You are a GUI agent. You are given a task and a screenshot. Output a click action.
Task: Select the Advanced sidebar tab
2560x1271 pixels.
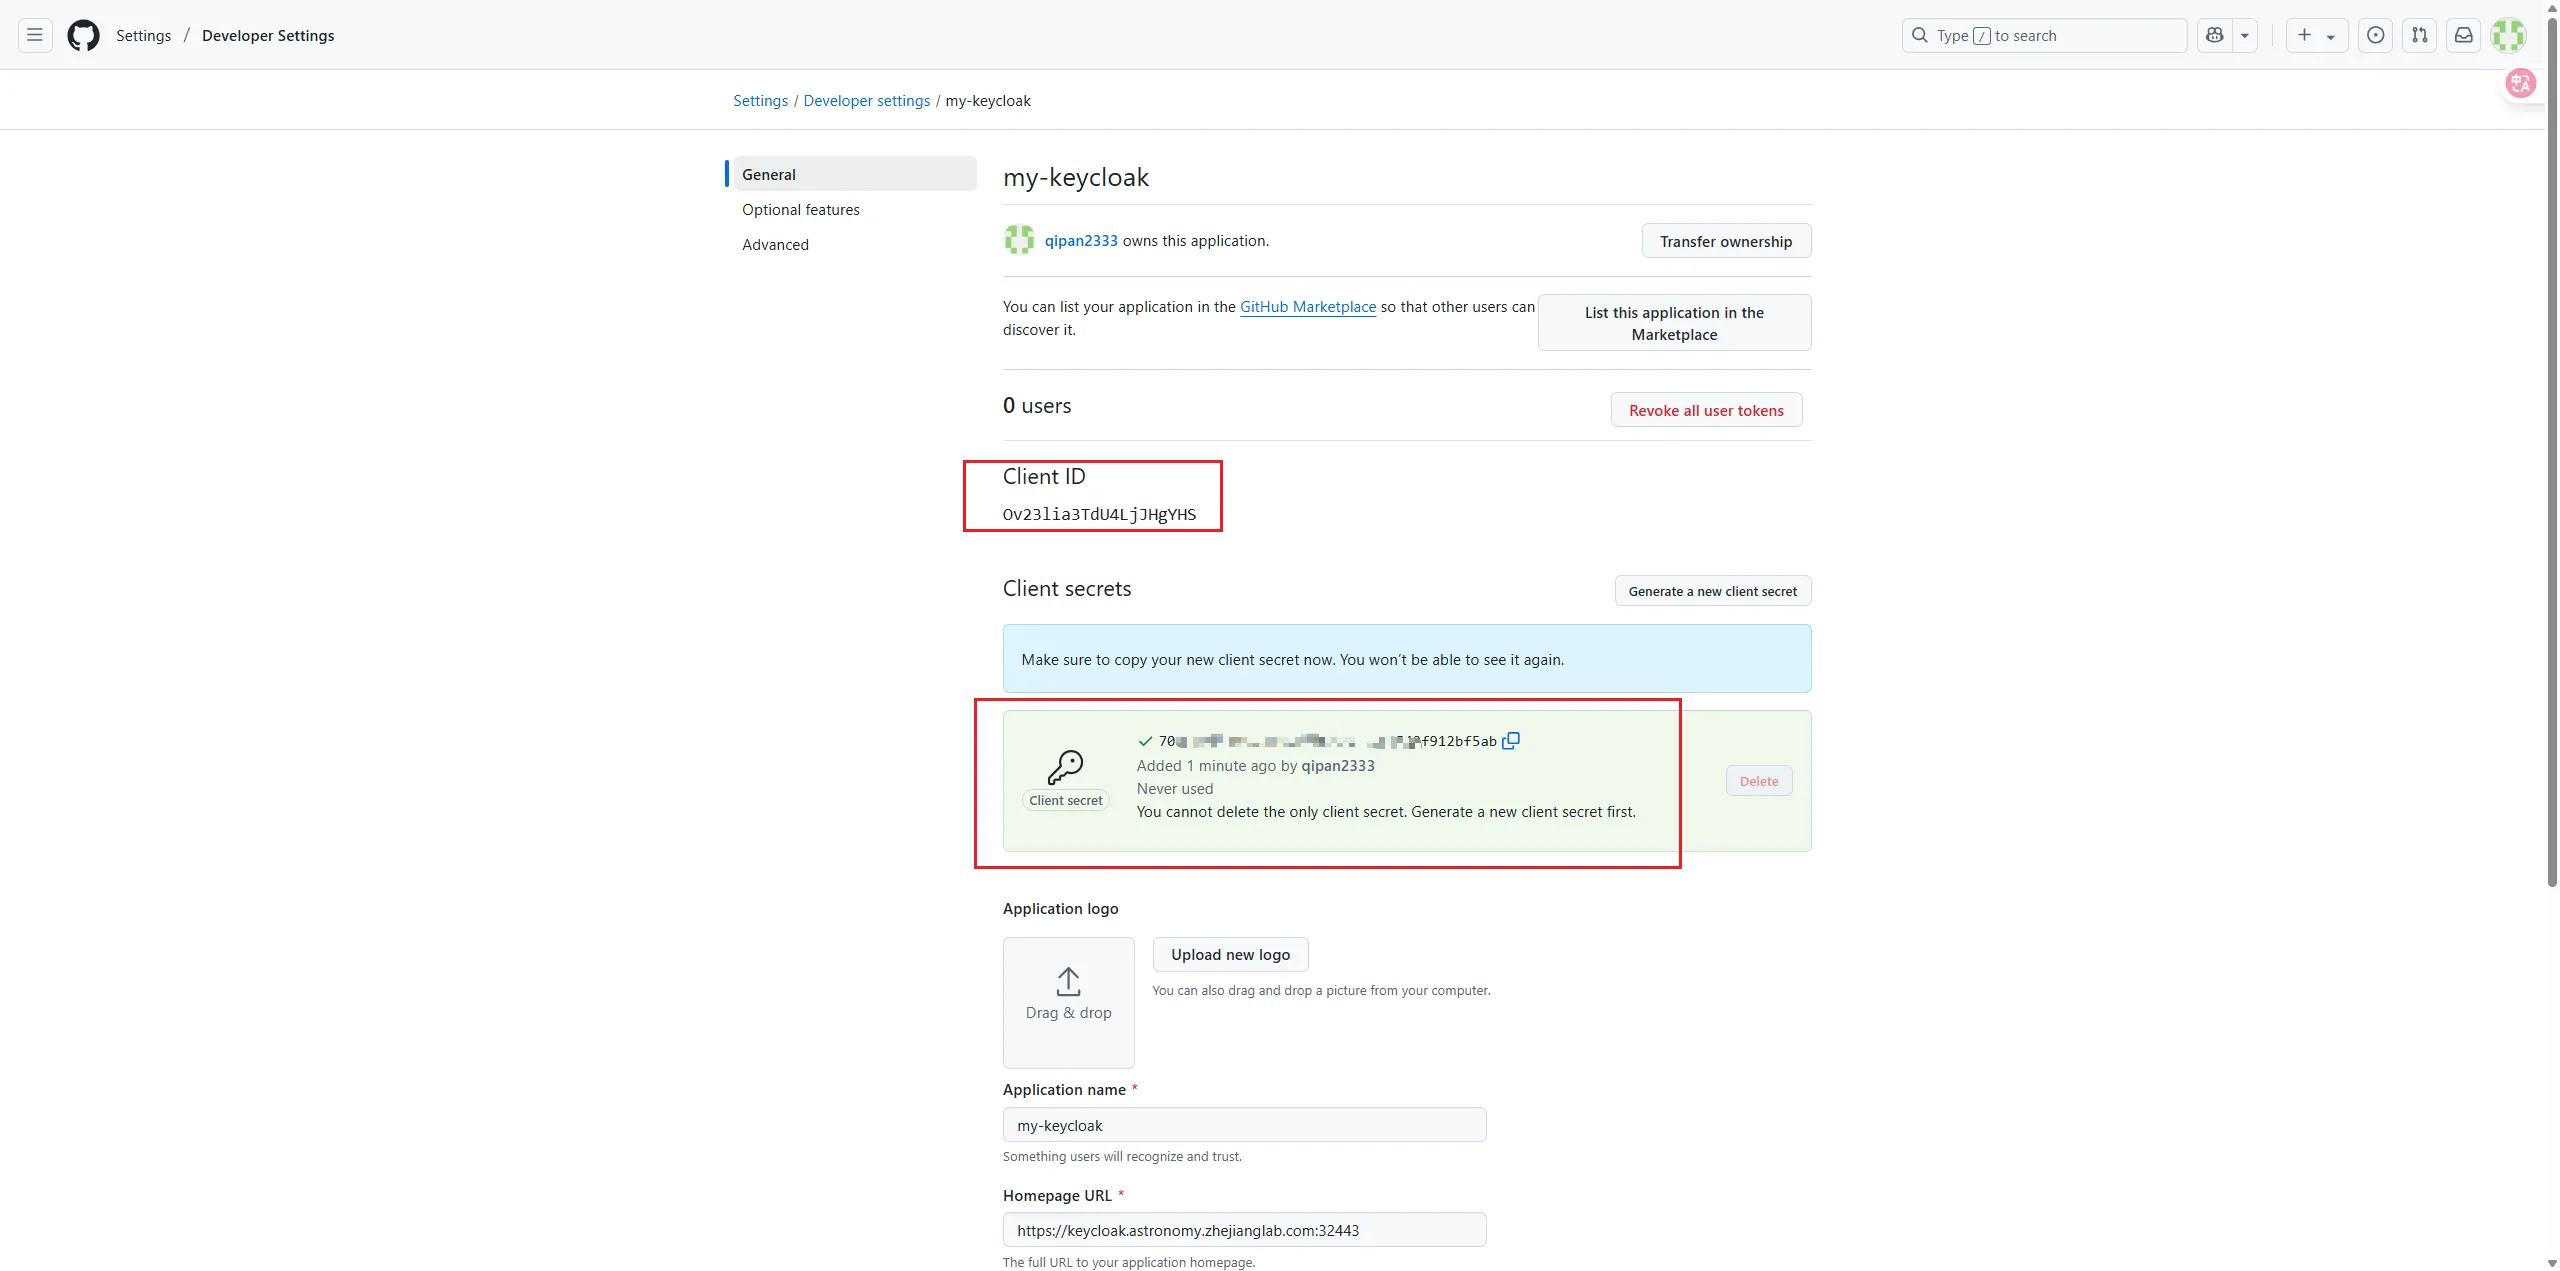tap(854, 244)
